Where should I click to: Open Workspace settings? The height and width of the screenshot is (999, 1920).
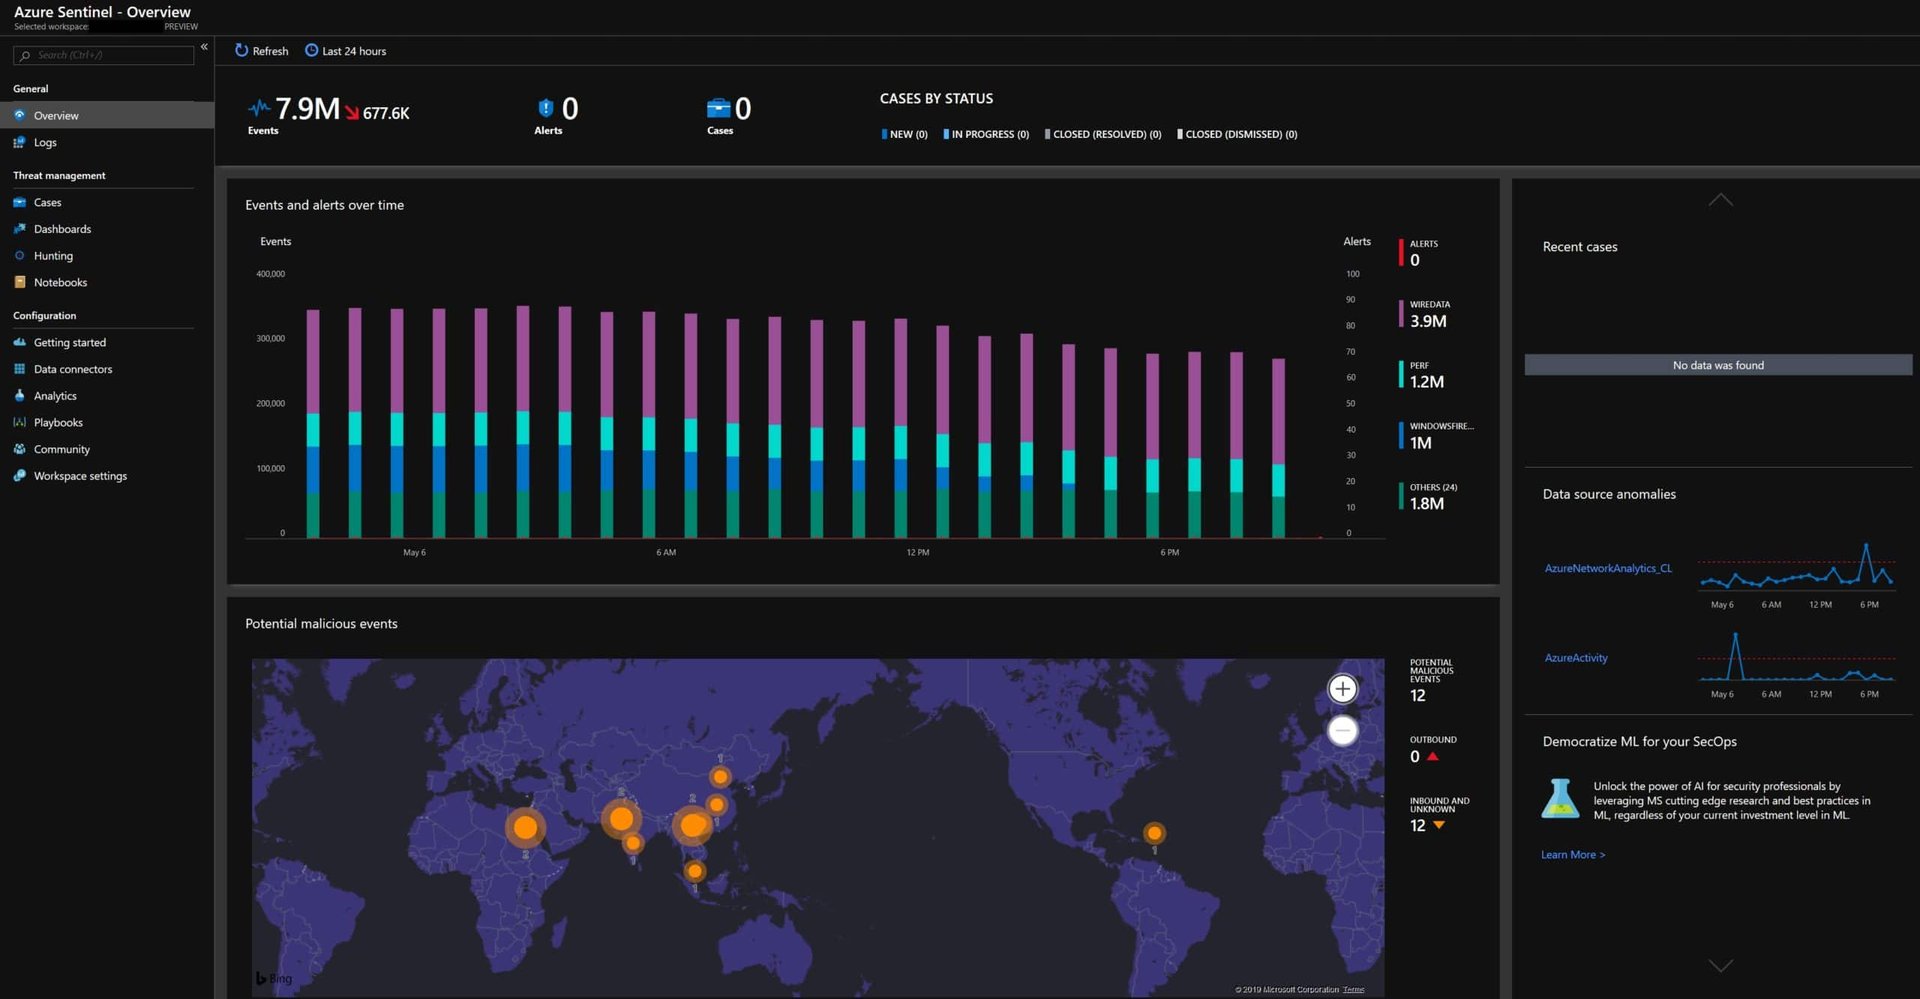[x=80, y=475]
